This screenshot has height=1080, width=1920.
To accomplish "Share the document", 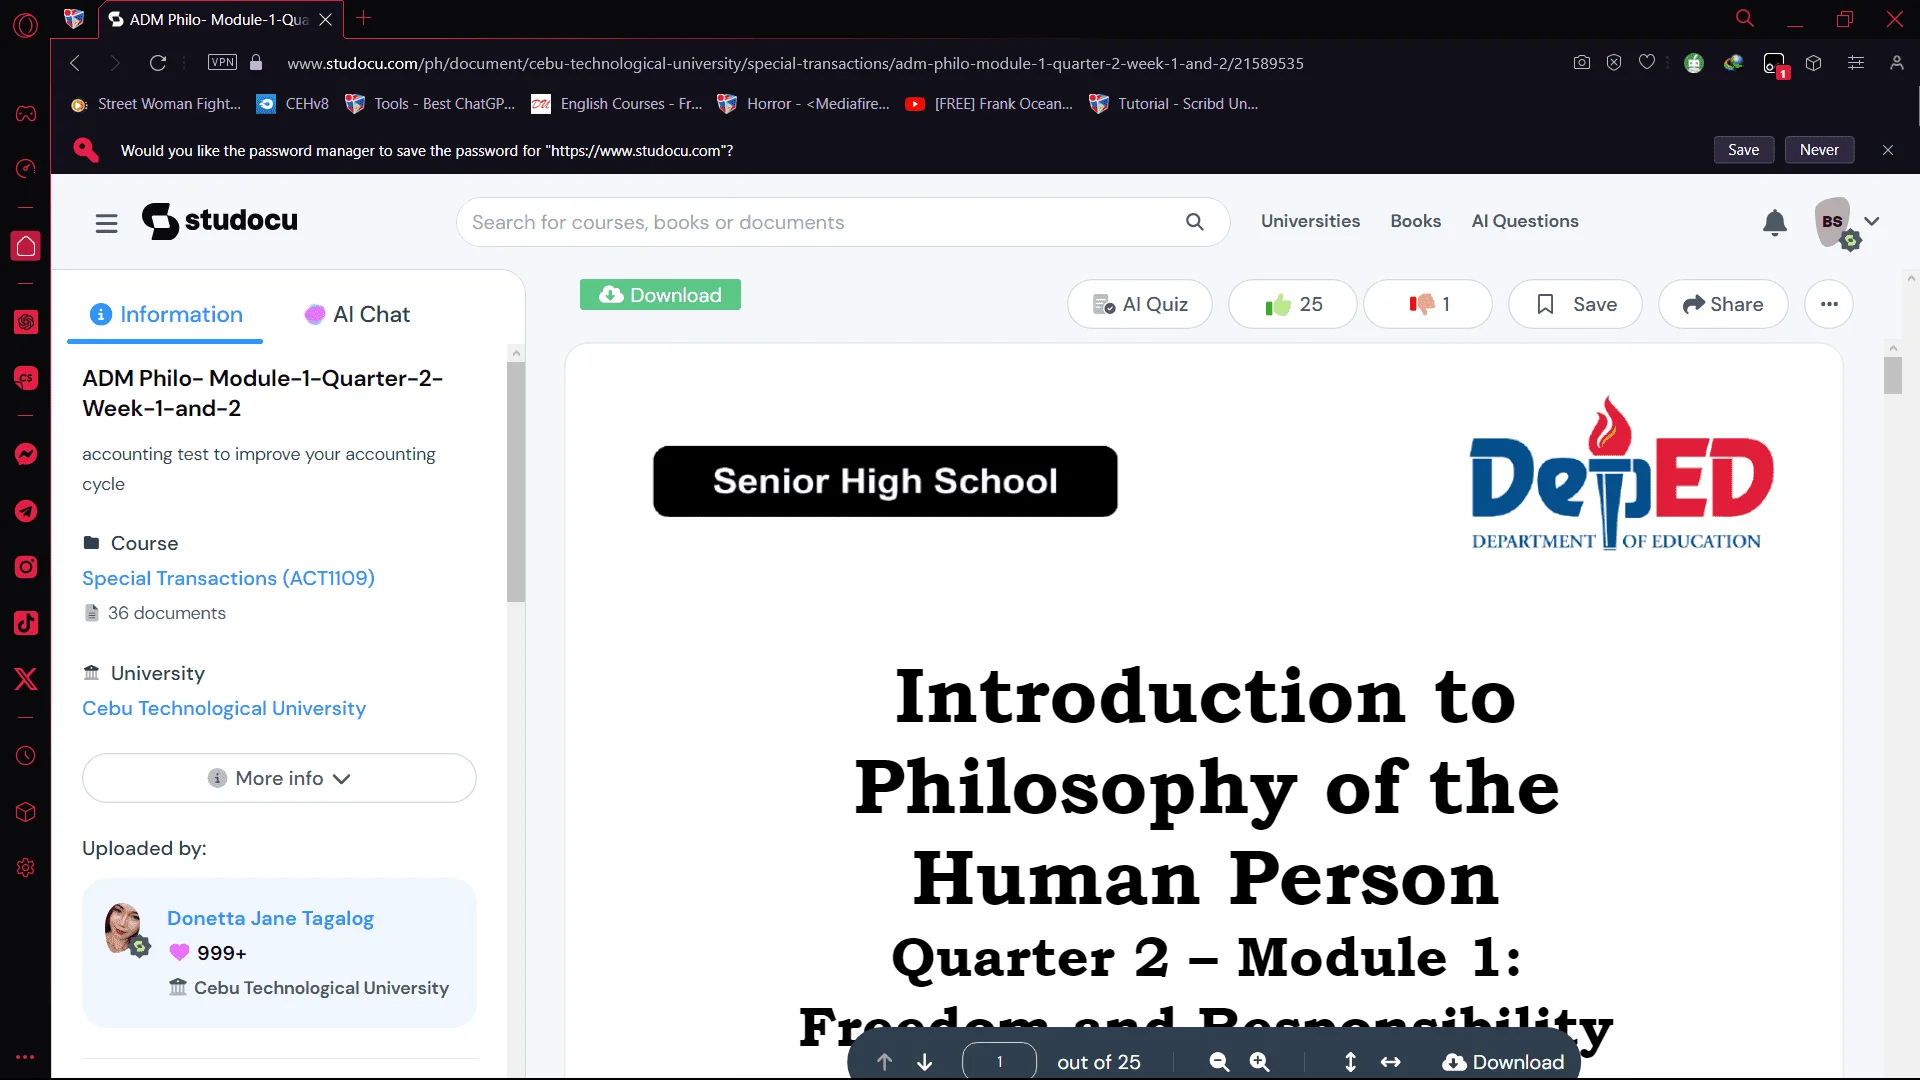I will [x=1723, y=304].
